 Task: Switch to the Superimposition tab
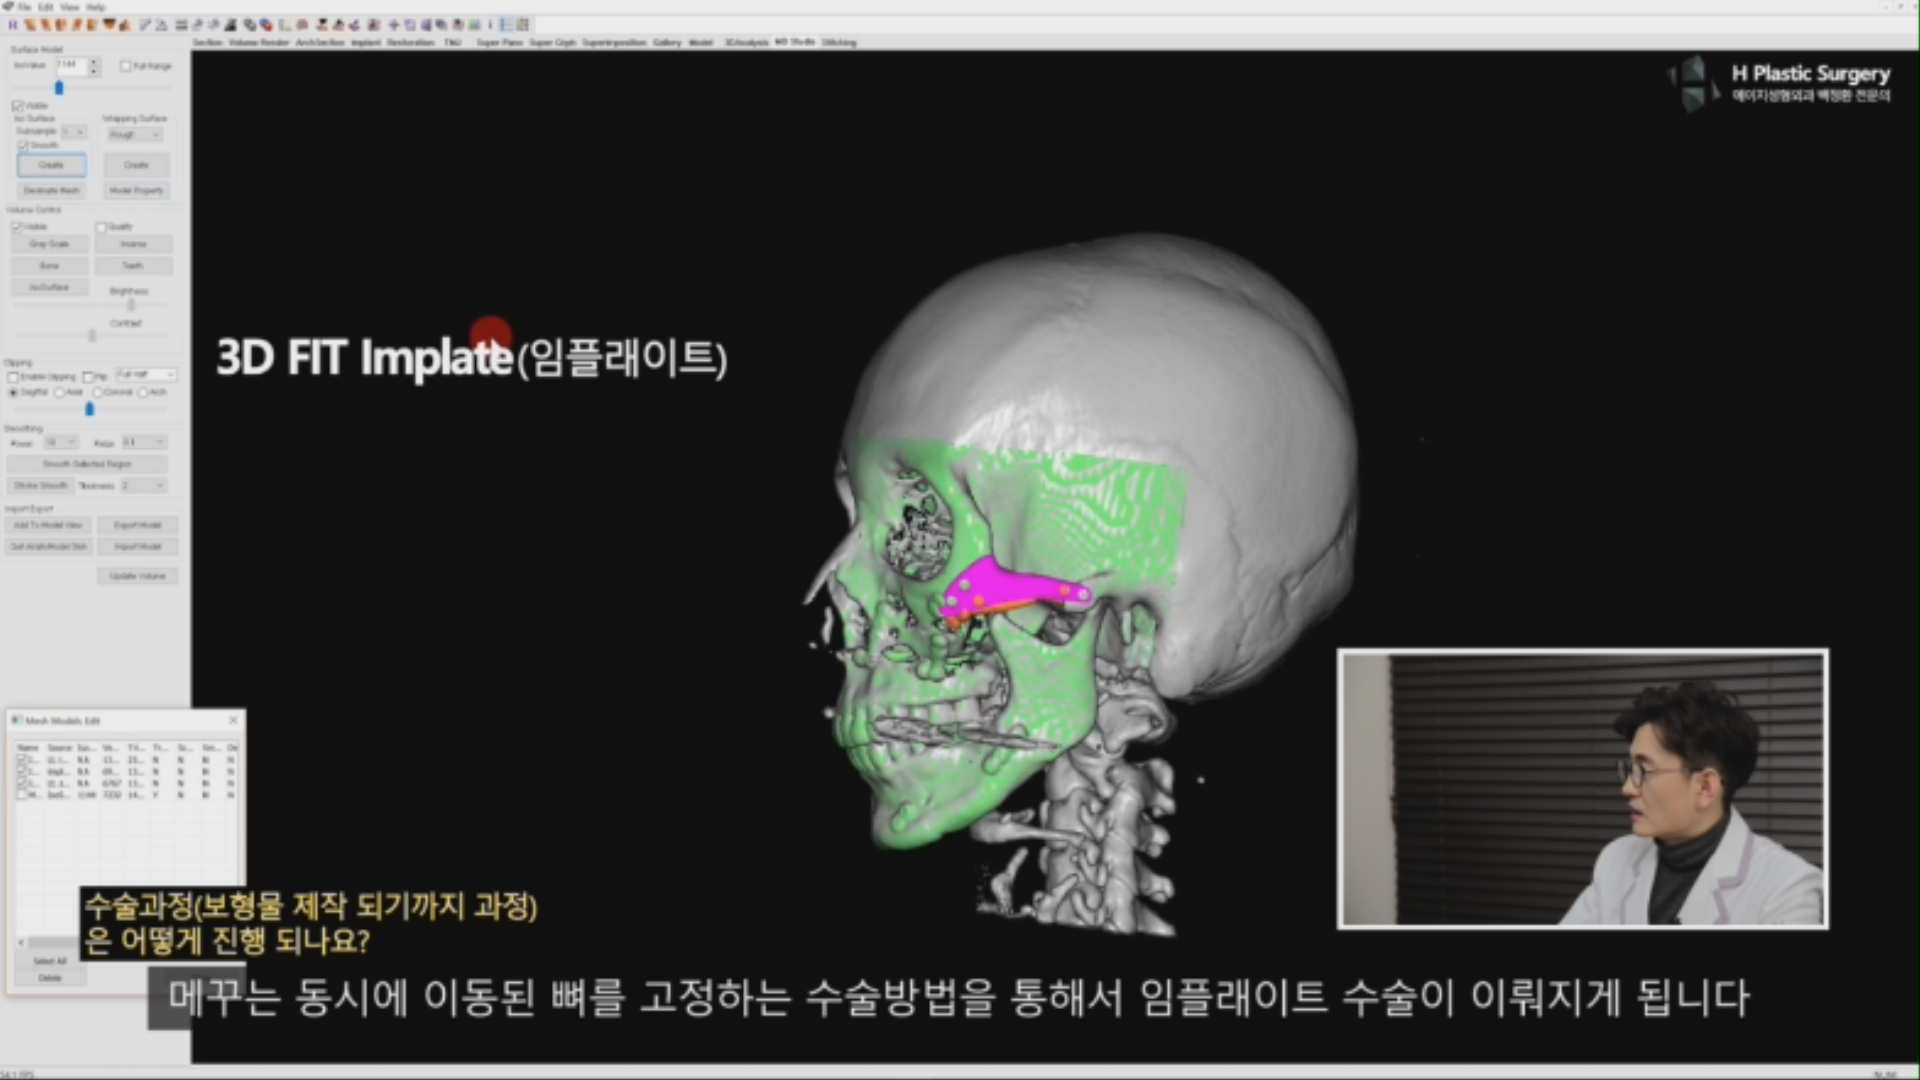coord(614,43)
